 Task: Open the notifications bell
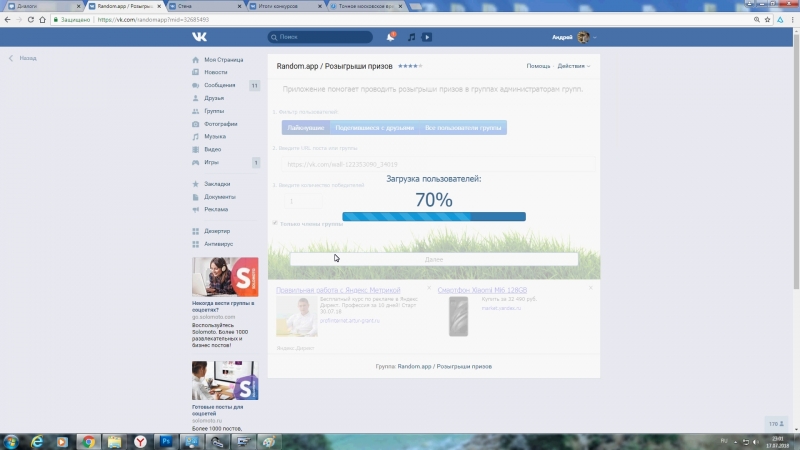tap(390, 37)
